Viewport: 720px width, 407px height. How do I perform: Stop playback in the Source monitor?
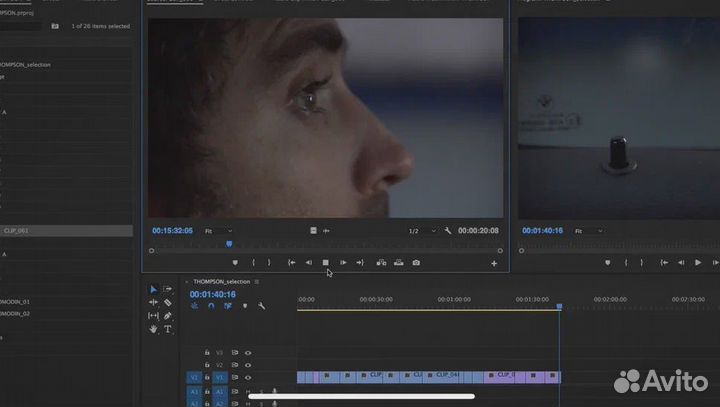click(325, 263)
